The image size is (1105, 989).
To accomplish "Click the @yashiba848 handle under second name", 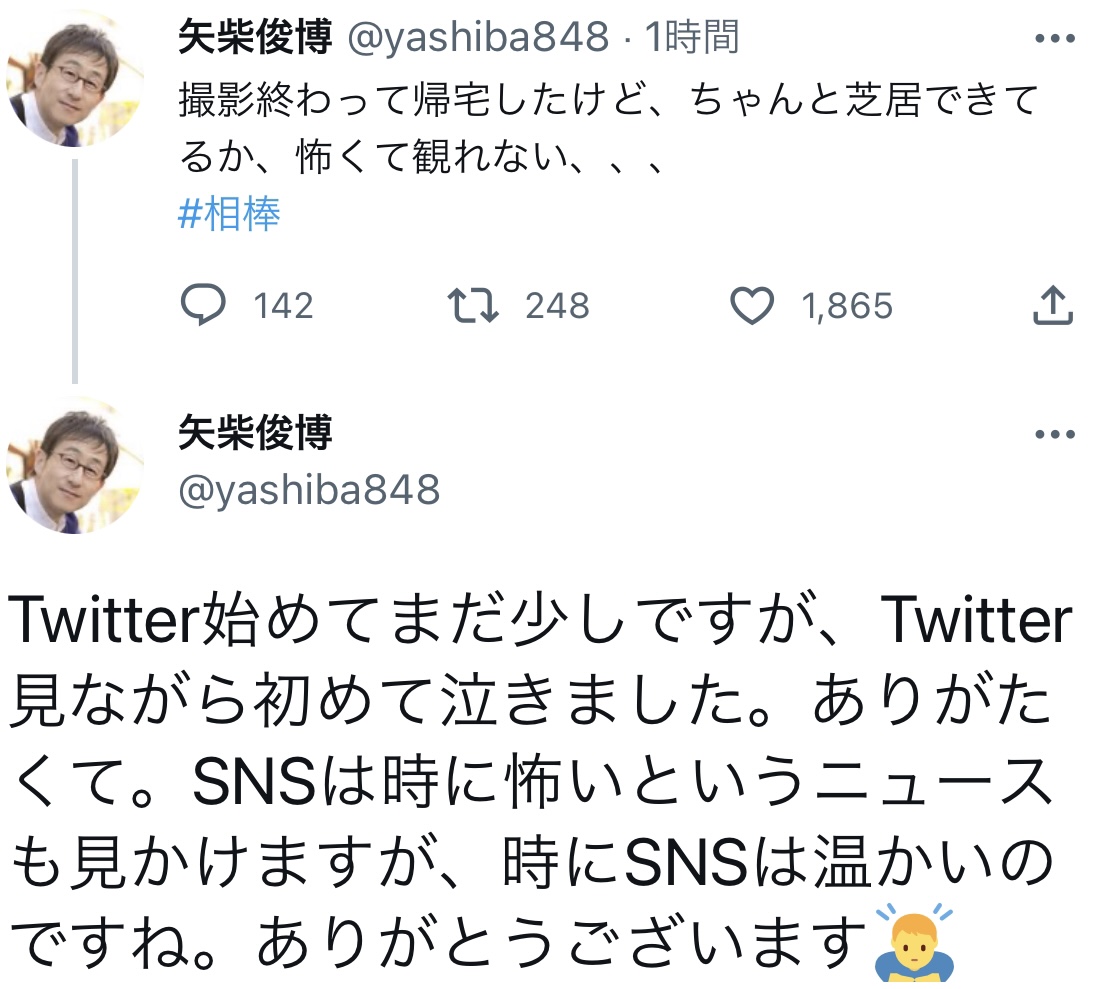I will [309, 490].
